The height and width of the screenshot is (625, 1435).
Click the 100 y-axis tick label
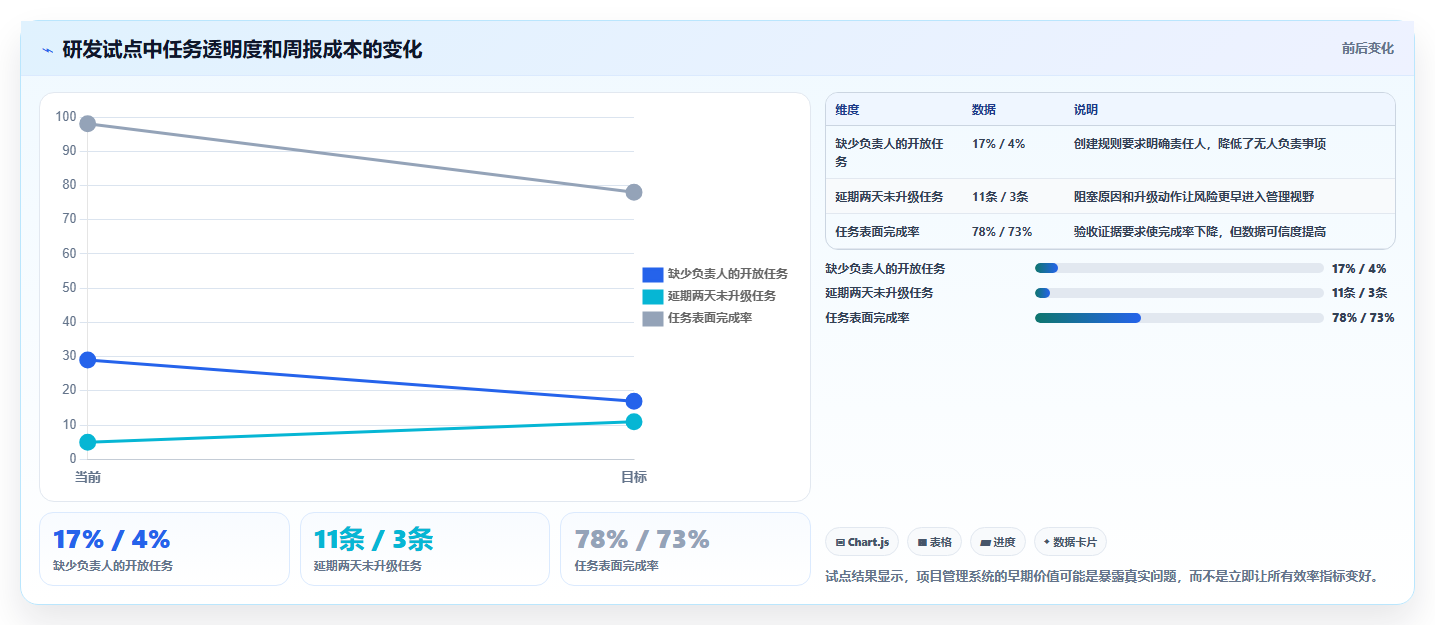pyautogui.click(x=66, y=117)
